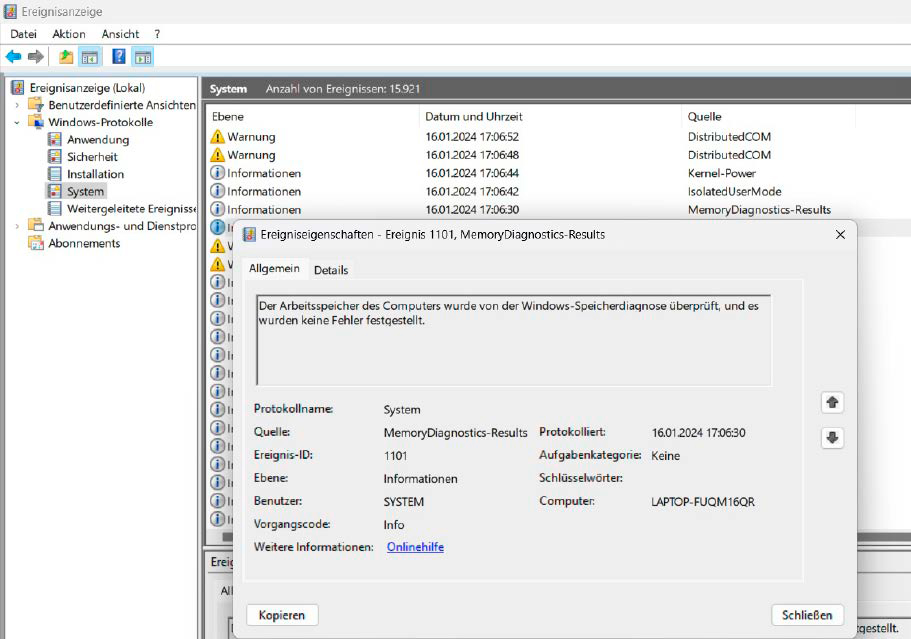Click the Kopieren button

(281, 615)
